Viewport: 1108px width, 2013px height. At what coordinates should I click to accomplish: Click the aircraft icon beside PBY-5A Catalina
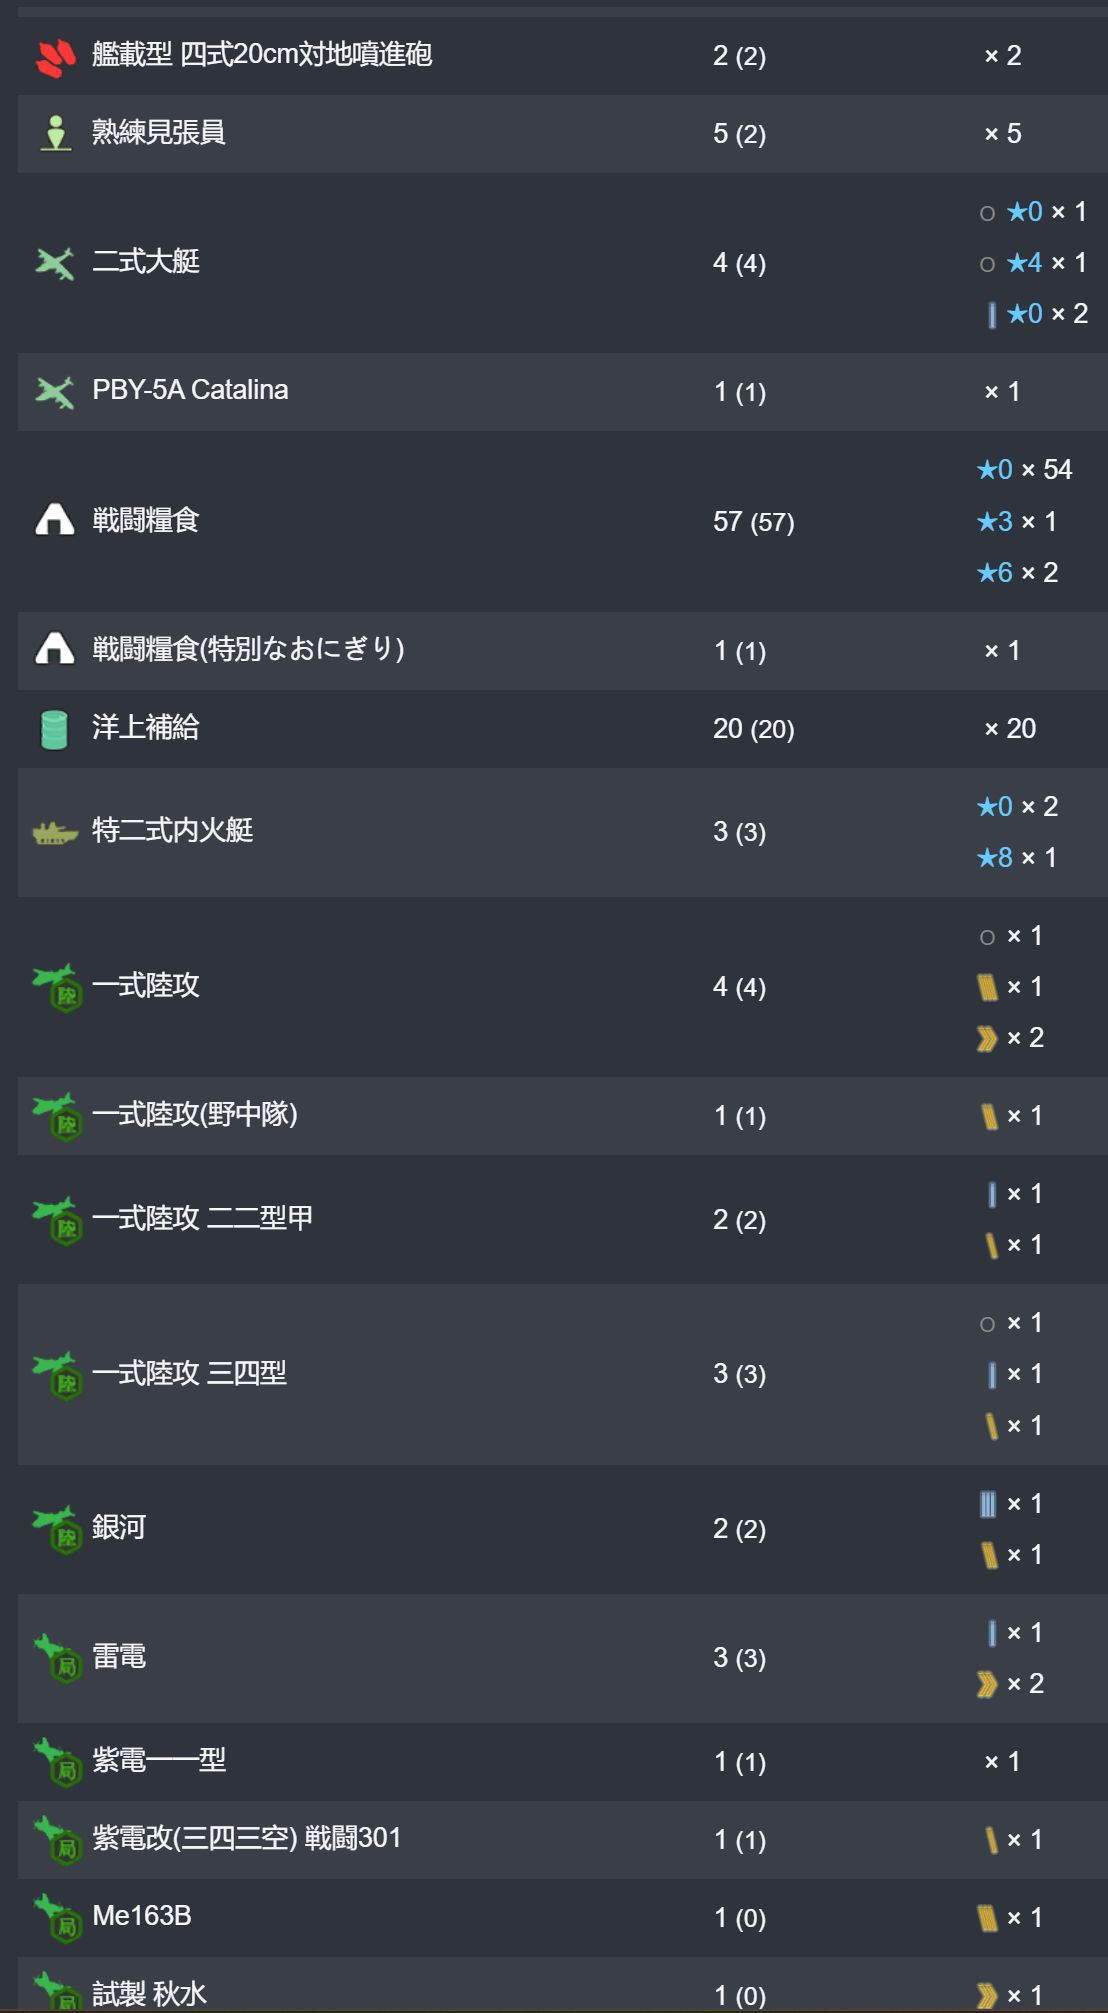point(55,392)
